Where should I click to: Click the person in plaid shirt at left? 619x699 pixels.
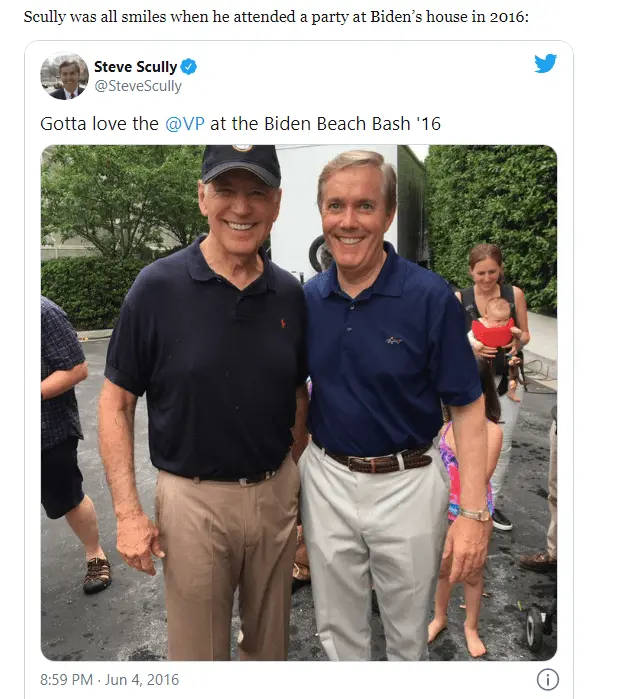pos(62,400)
